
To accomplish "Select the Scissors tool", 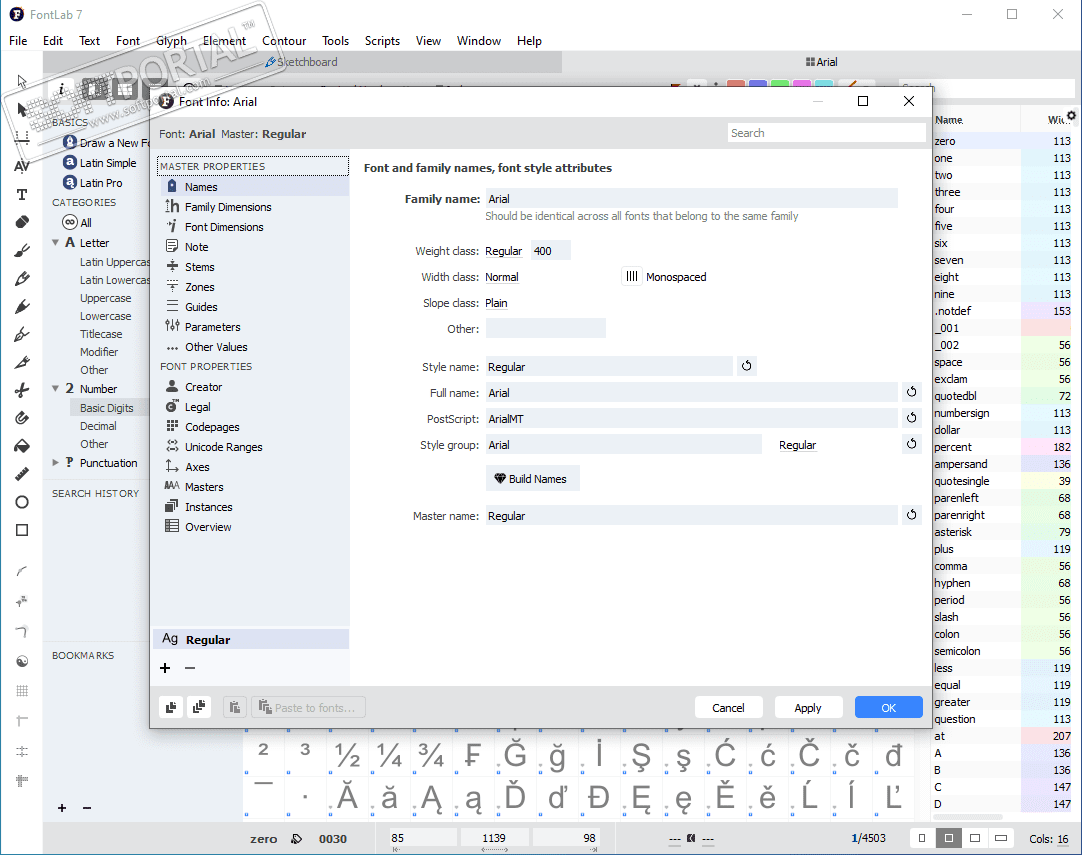I will point(21,390).
